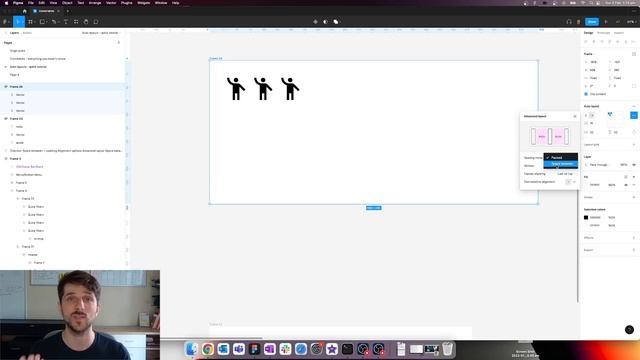The height and width of the screenshot is (360, 640).
Task: Select the Pen tool
Action: coord(54,22)
